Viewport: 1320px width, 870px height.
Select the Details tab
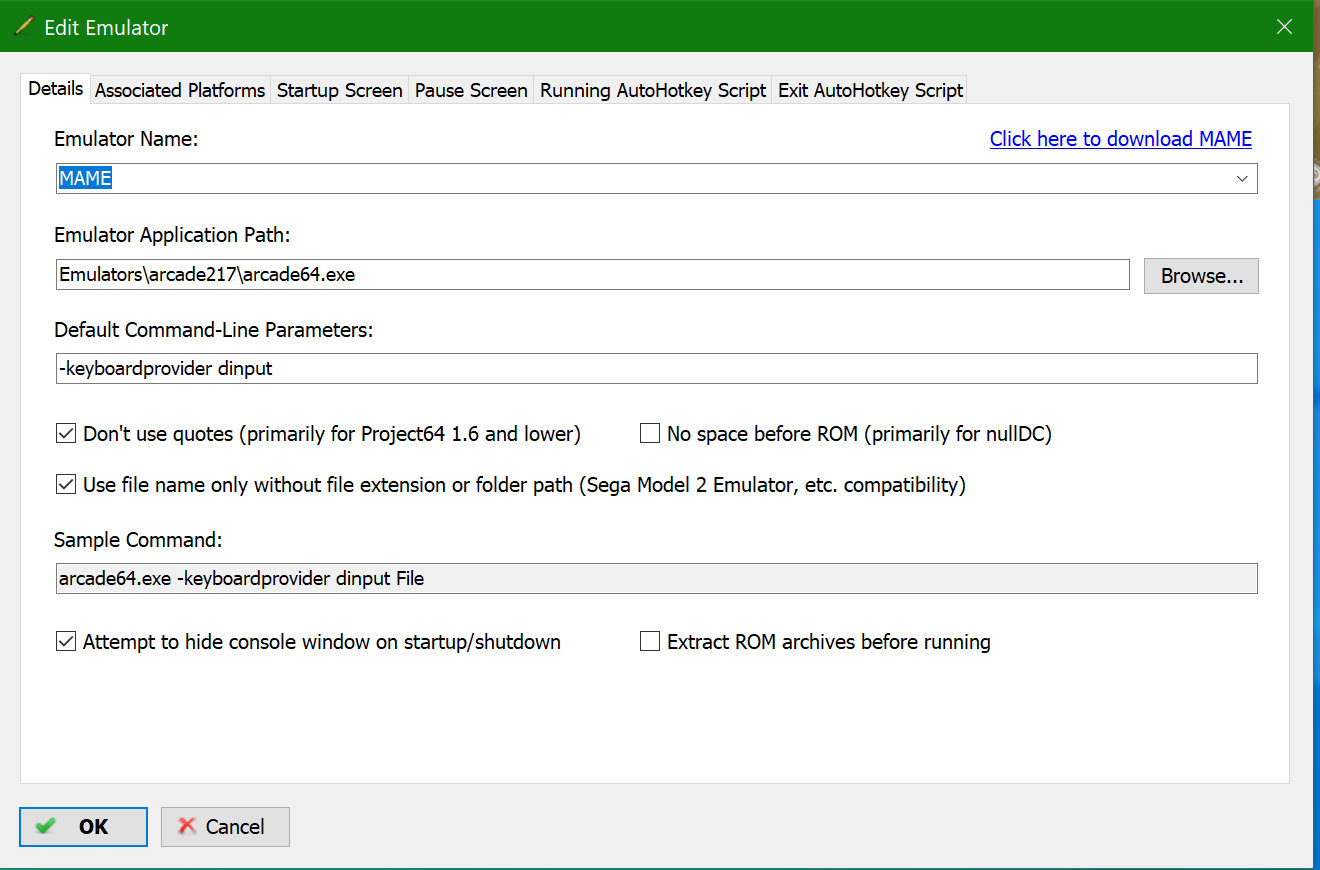tap(56, 88)
